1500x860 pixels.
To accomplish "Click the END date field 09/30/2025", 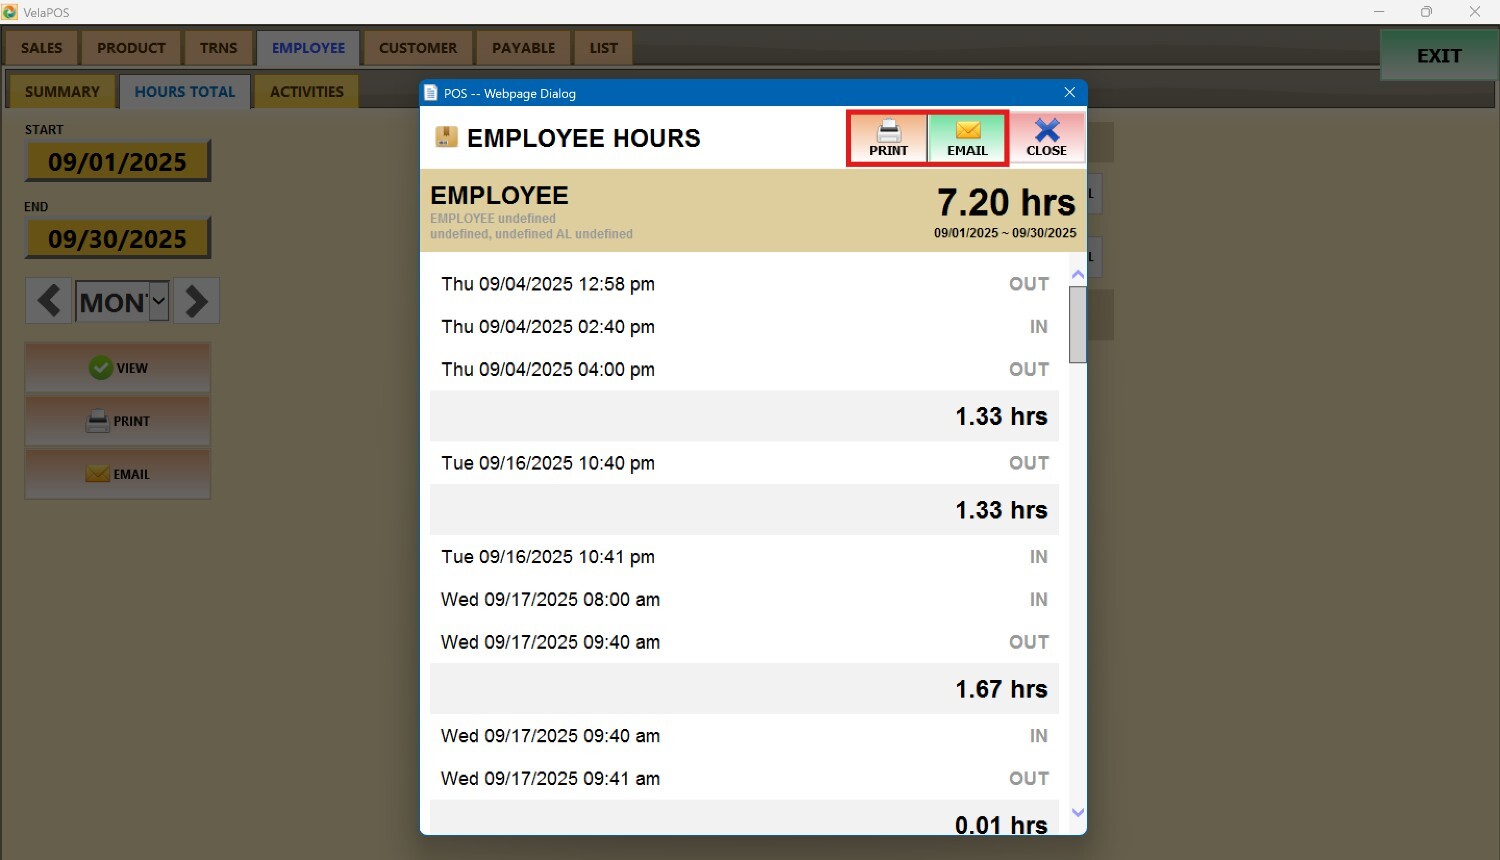I will [117, 239].
